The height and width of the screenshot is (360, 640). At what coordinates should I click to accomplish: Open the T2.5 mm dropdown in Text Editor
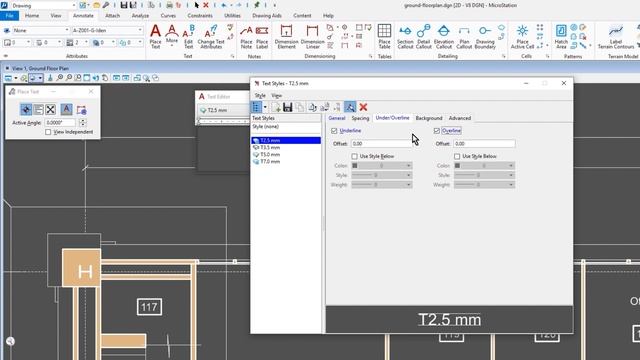[x=224, y=110]
